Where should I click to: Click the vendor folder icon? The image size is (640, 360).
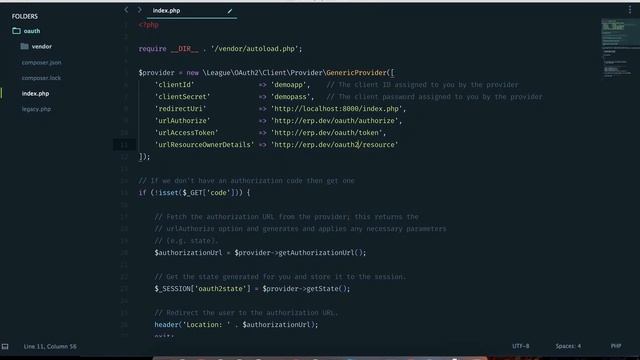24,46
